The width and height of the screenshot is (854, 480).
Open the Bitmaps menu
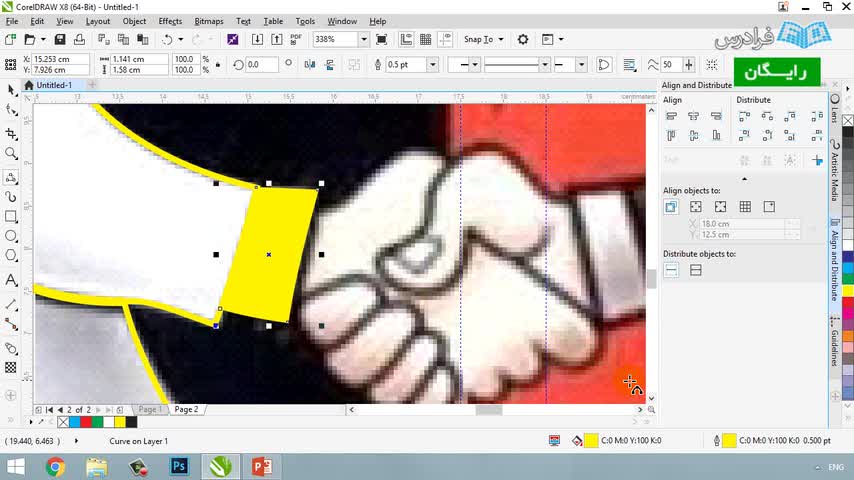(209, 21)
